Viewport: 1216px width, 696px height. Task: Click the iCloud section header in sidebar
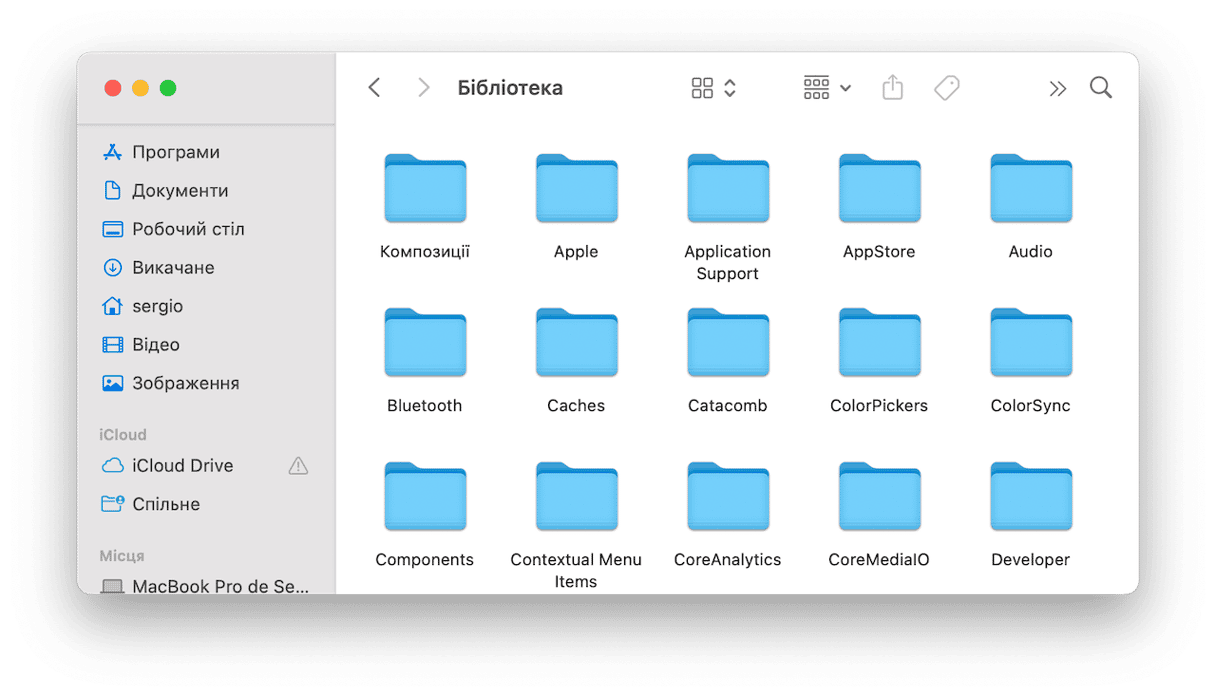pos(123,435)
